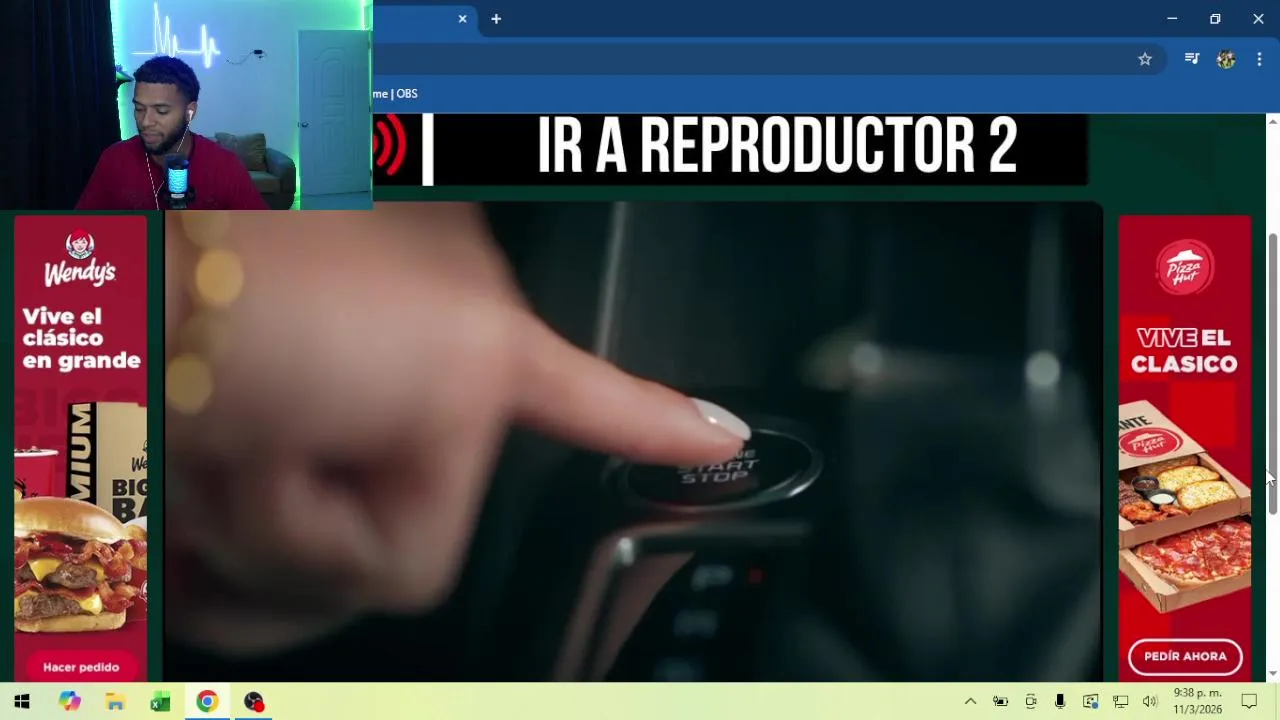This screenshot has width=1280, height=720.
Task: Open the Chrome three-dot menu
Action: [x=1259, y=60]
